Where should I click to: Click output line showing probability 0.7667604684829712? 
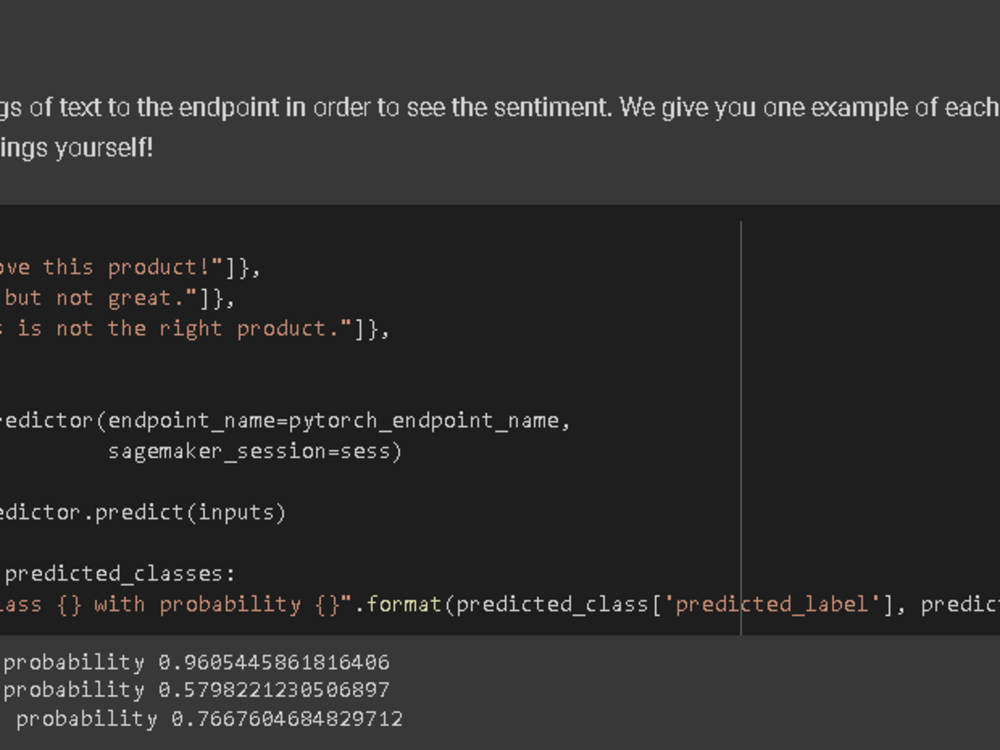(200, 718)
